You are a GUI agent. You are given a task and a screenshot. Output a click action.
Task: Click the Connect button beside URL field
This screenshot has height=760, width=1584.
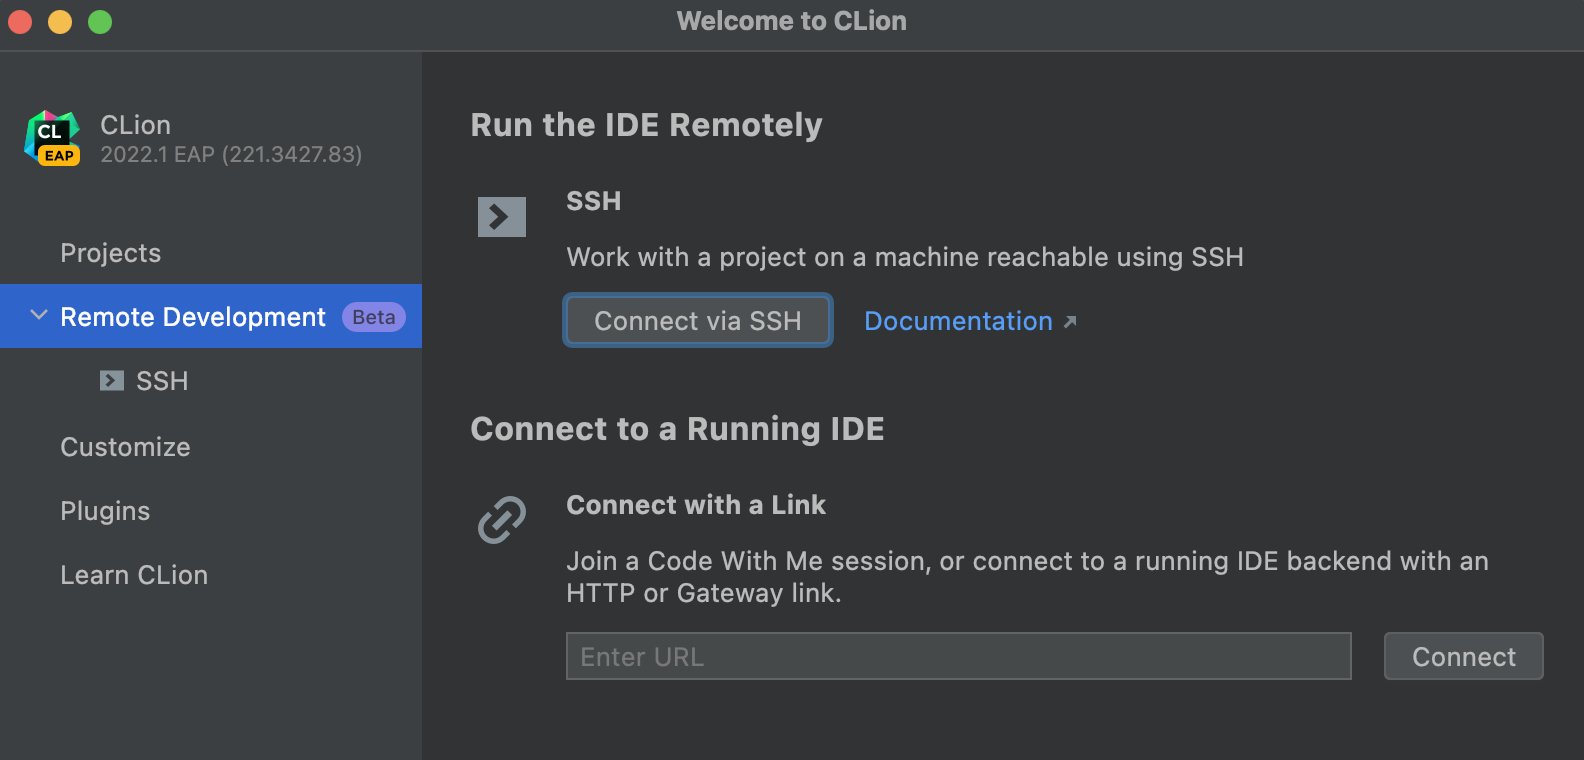[x=1464, y=656]
